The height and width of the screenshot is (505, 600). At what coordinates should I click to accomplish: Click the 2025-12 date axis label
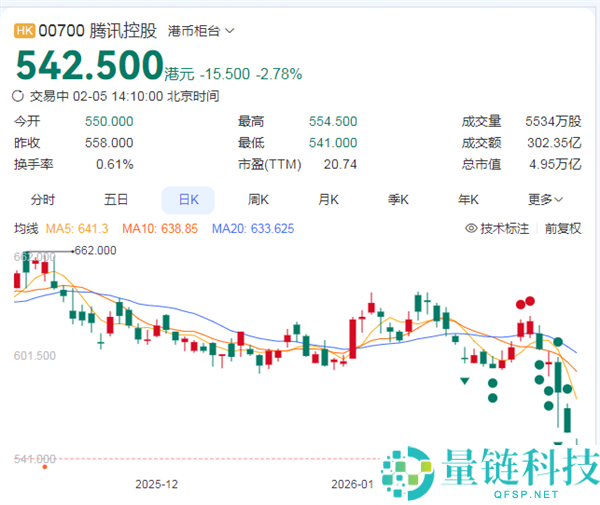click(x=157, y=484)
